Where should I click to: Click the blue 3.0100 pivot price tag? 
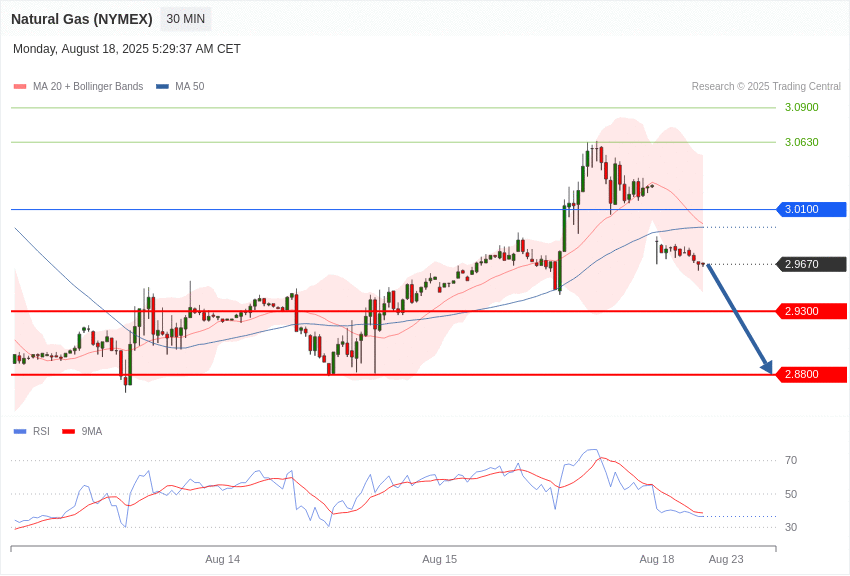point(812,209)
